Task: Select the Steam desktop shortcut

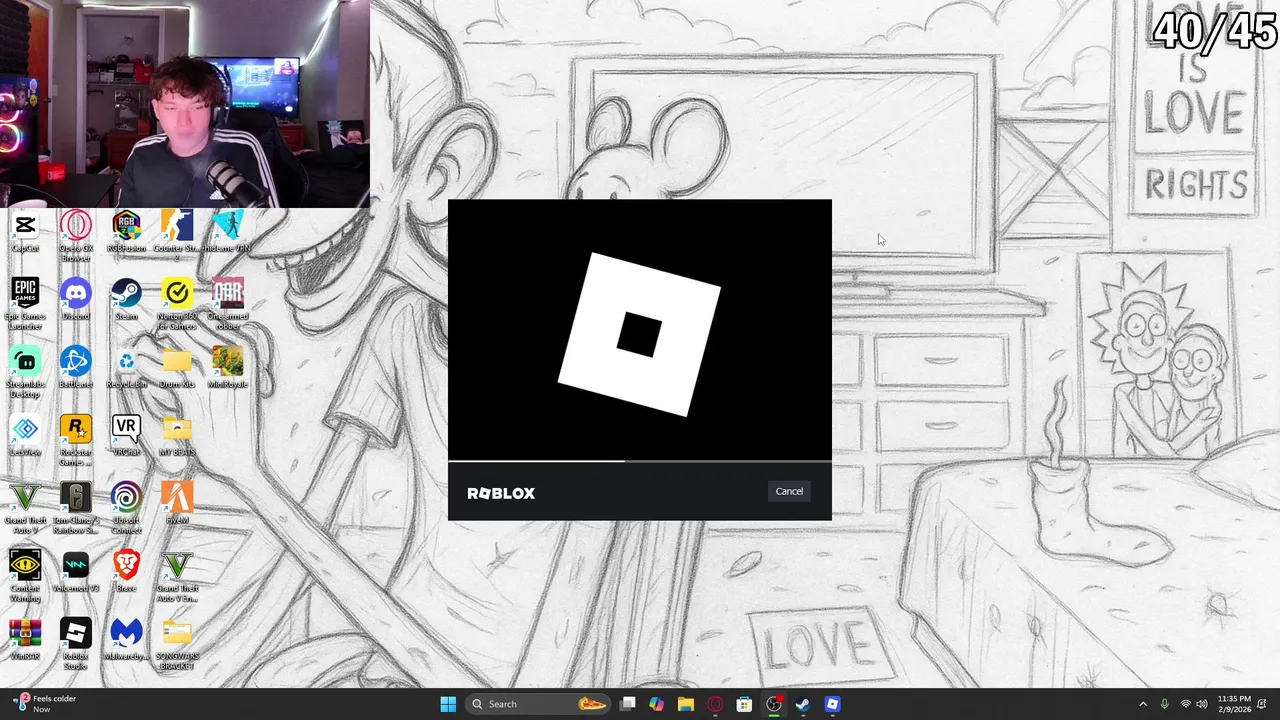Action: pos(126,301)
